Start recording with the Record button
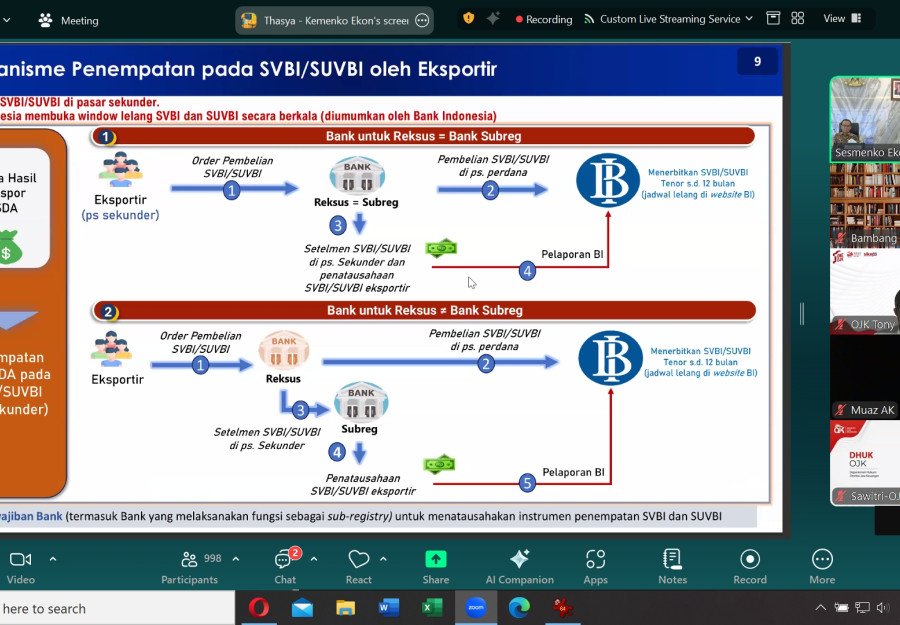 [750, 566]
